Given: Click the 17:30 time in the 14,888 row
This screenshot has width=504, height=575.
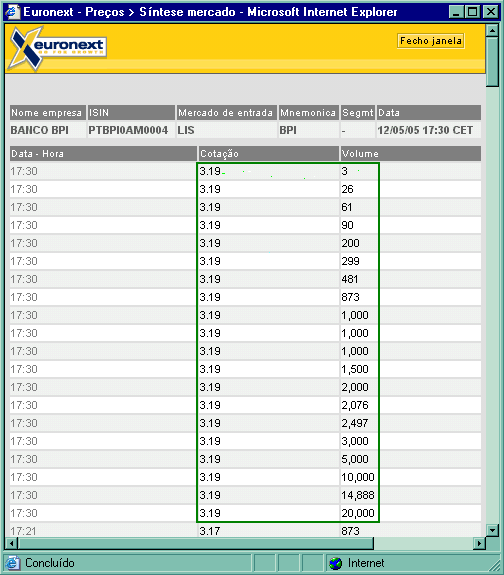Looking at the screenshot, I should pos(24,495).
